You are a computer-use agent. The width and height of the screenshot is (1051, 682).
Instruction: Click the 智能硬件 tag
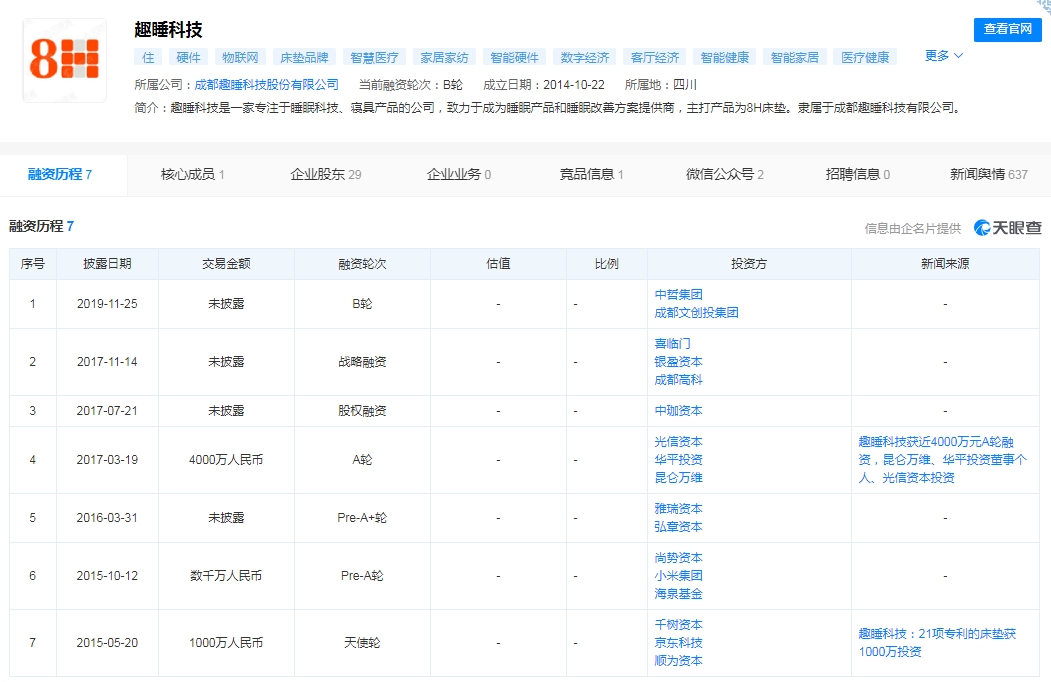coord(514,58)
